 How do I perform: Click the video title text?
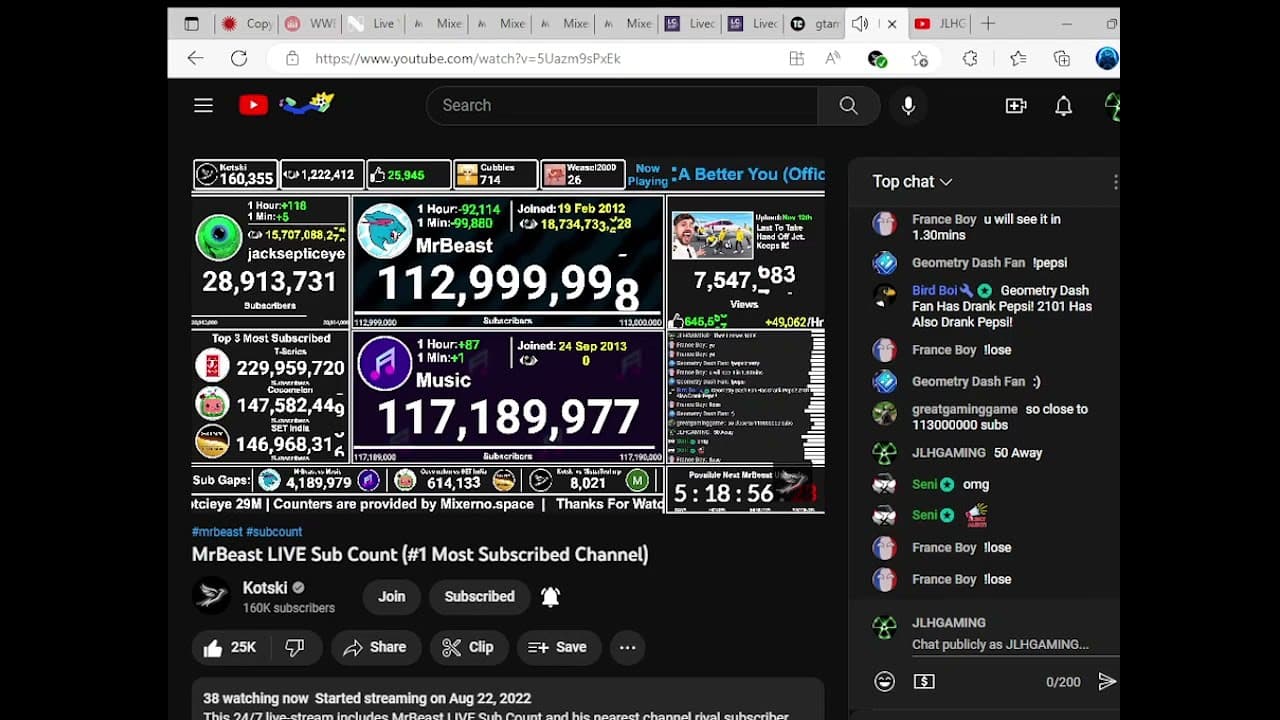tap(420, 554)
